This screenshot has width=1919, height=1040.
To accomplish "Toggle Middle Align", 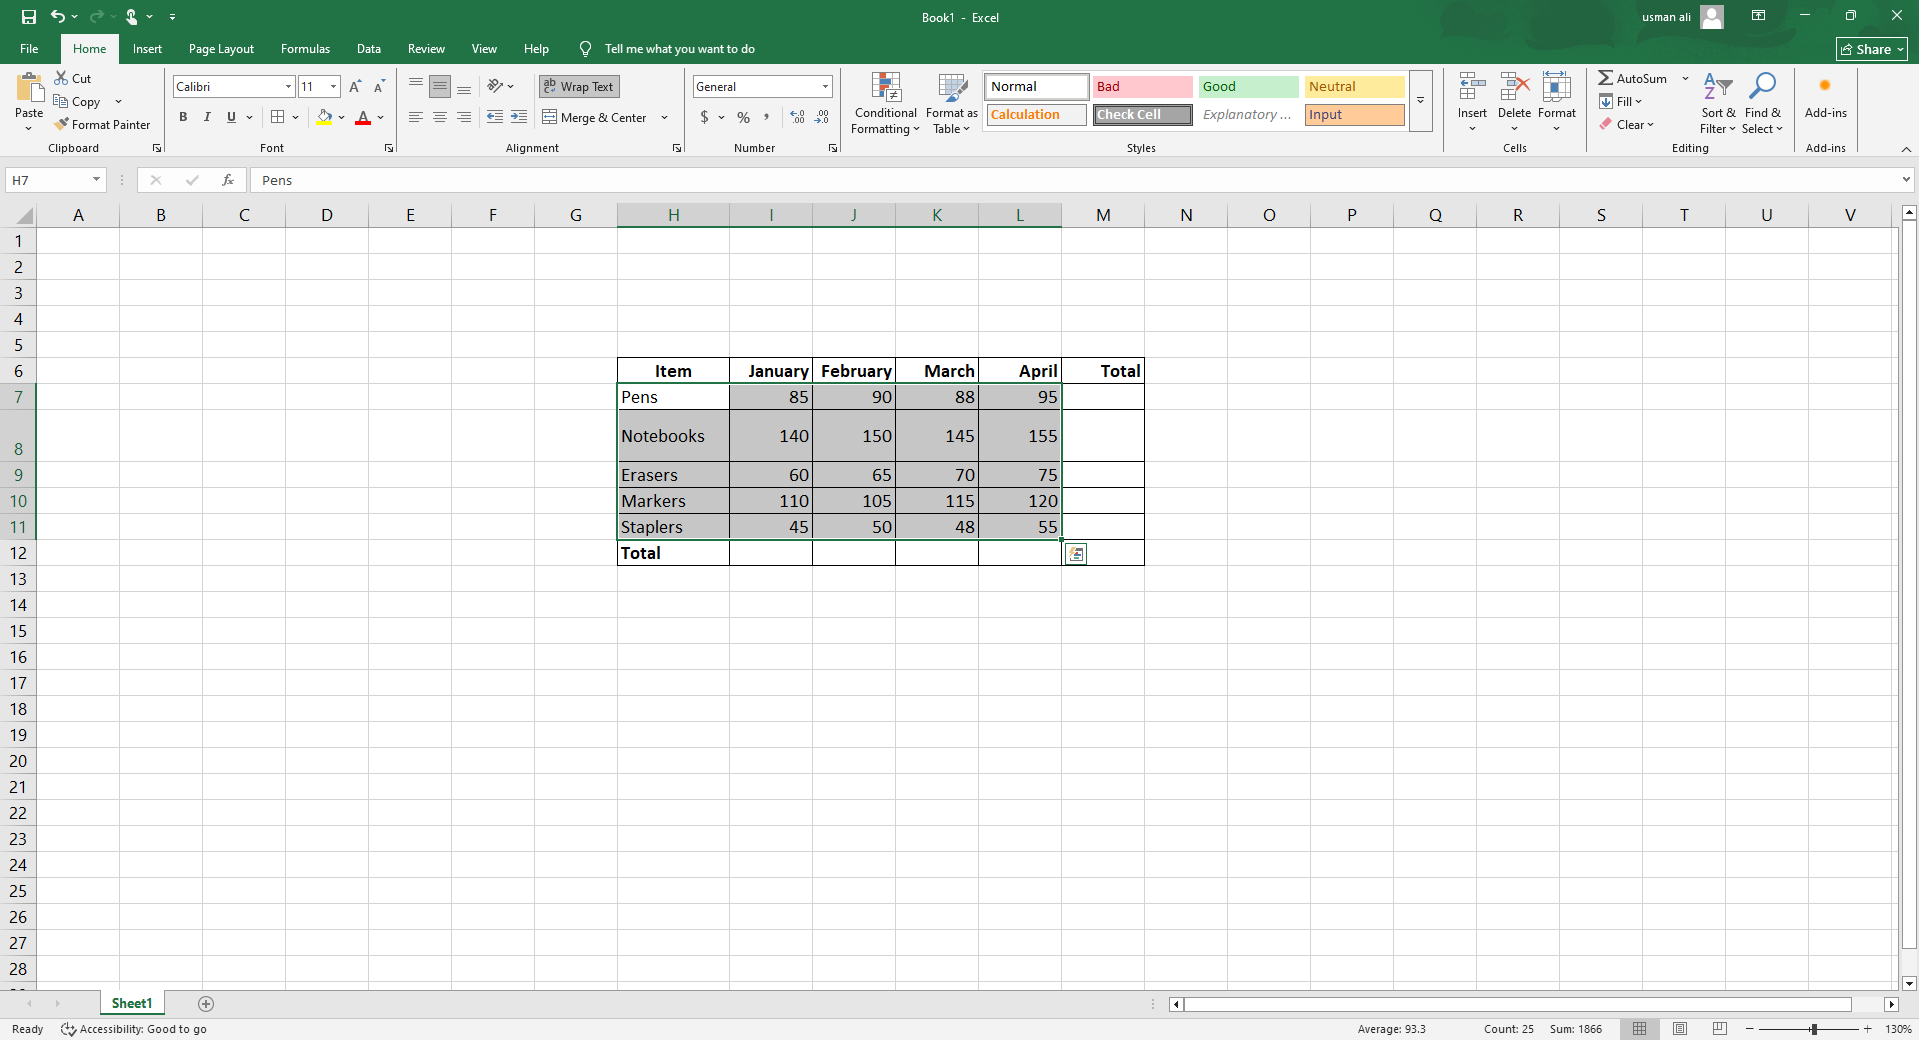I will [x=440, y=87].
